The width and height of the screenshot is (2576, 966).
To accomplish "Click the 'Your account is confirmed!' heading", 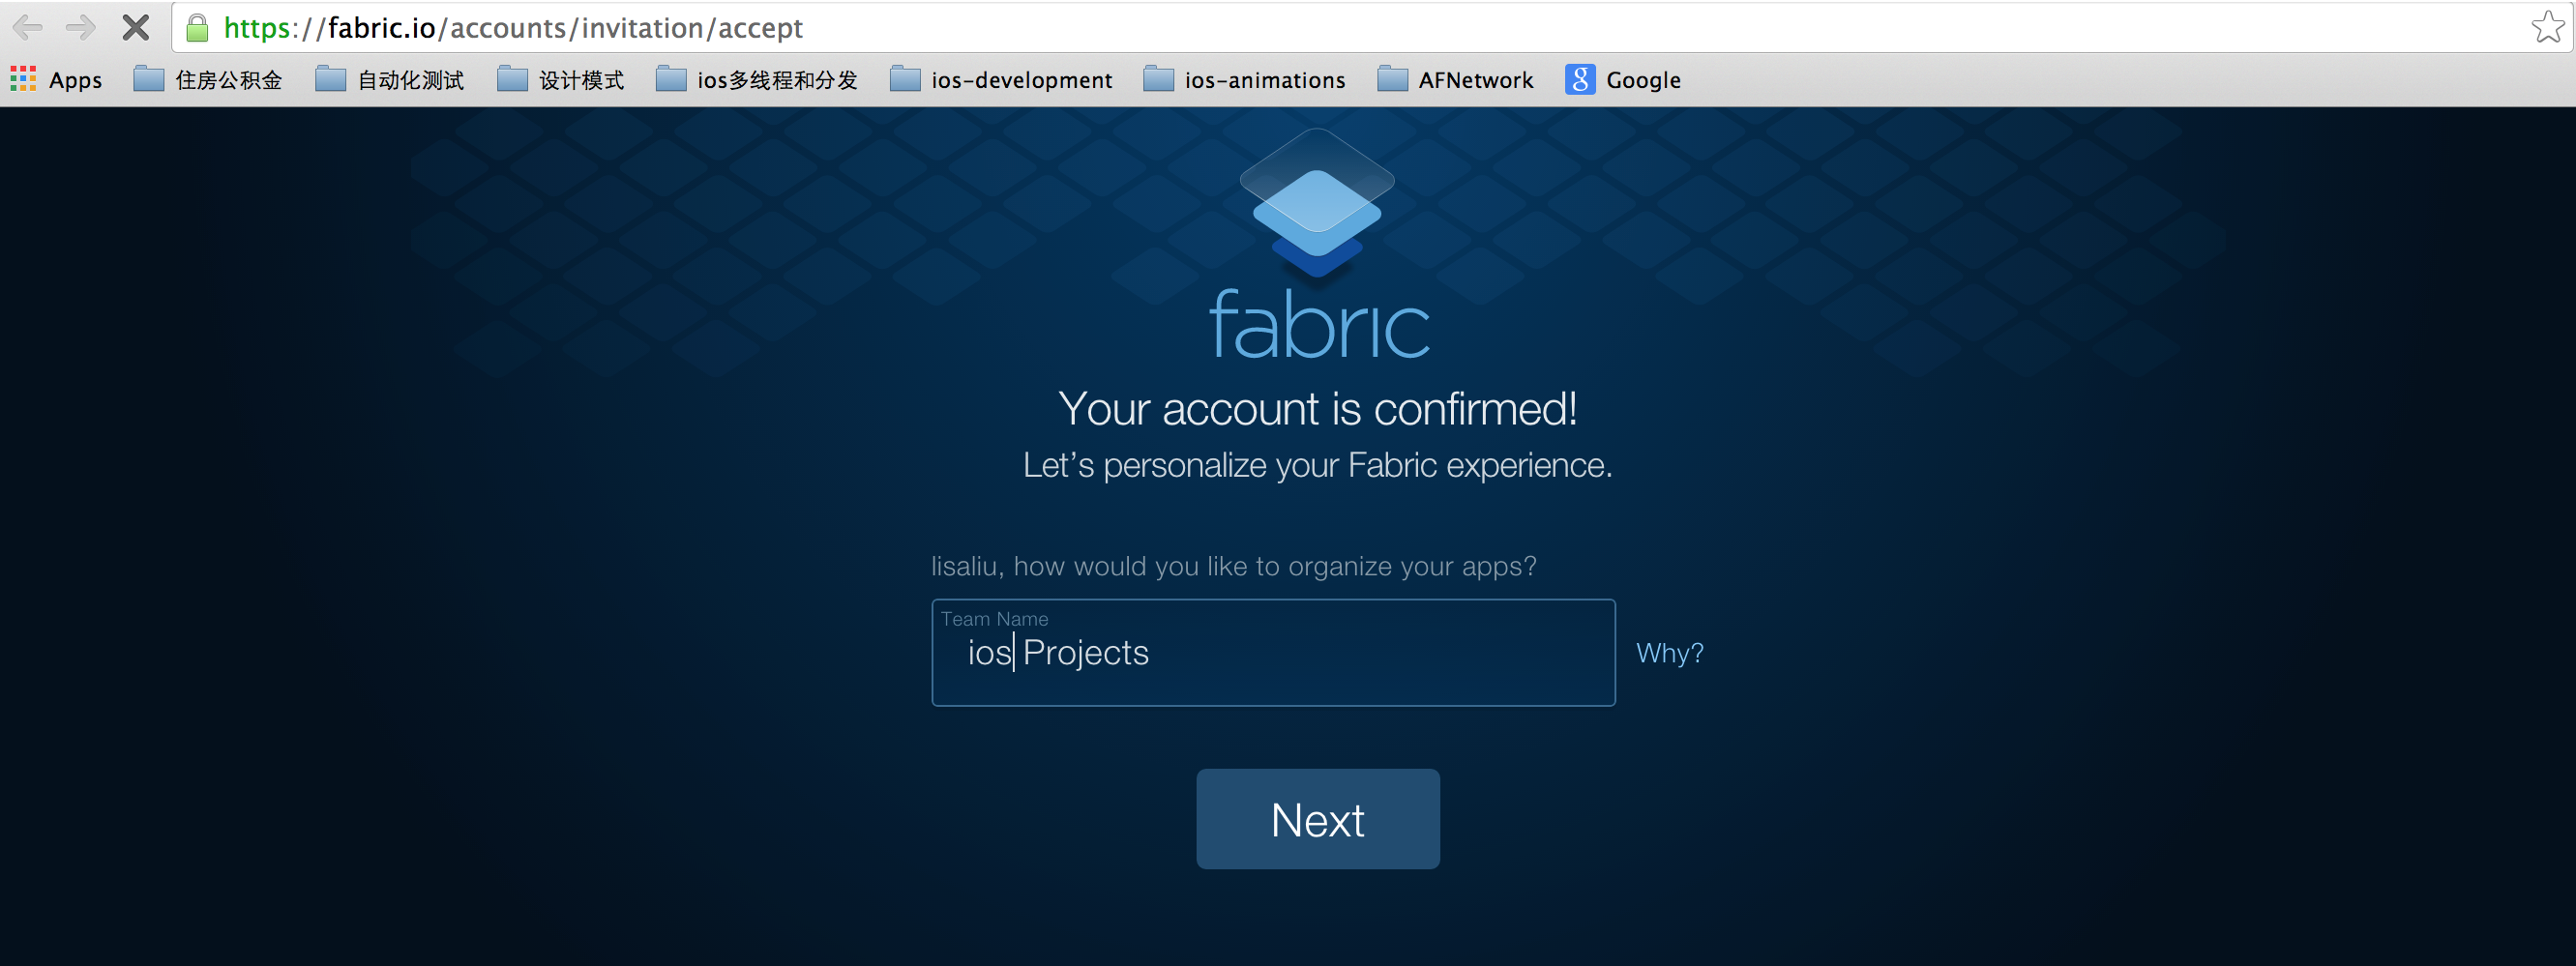I will (x=1317, y=409).
